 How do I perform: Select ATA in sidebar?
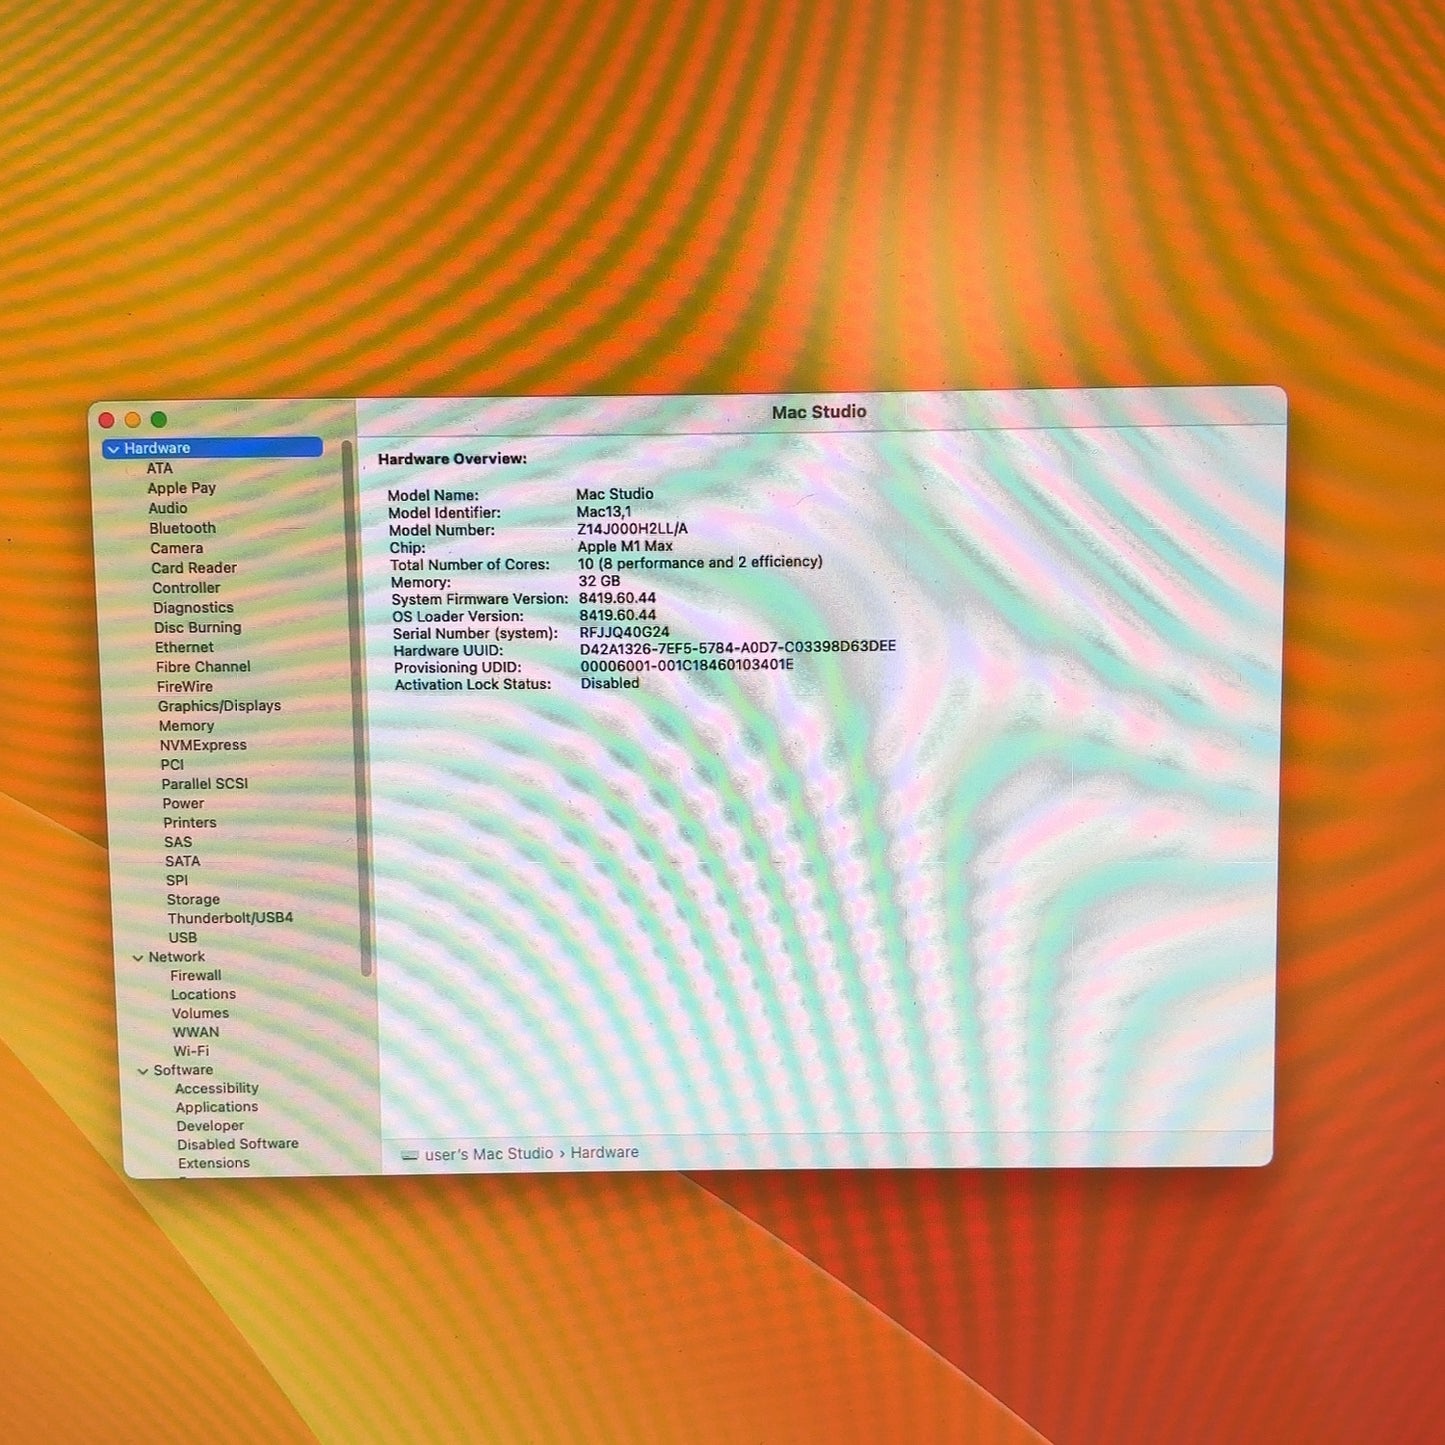[x=160, y=468]
